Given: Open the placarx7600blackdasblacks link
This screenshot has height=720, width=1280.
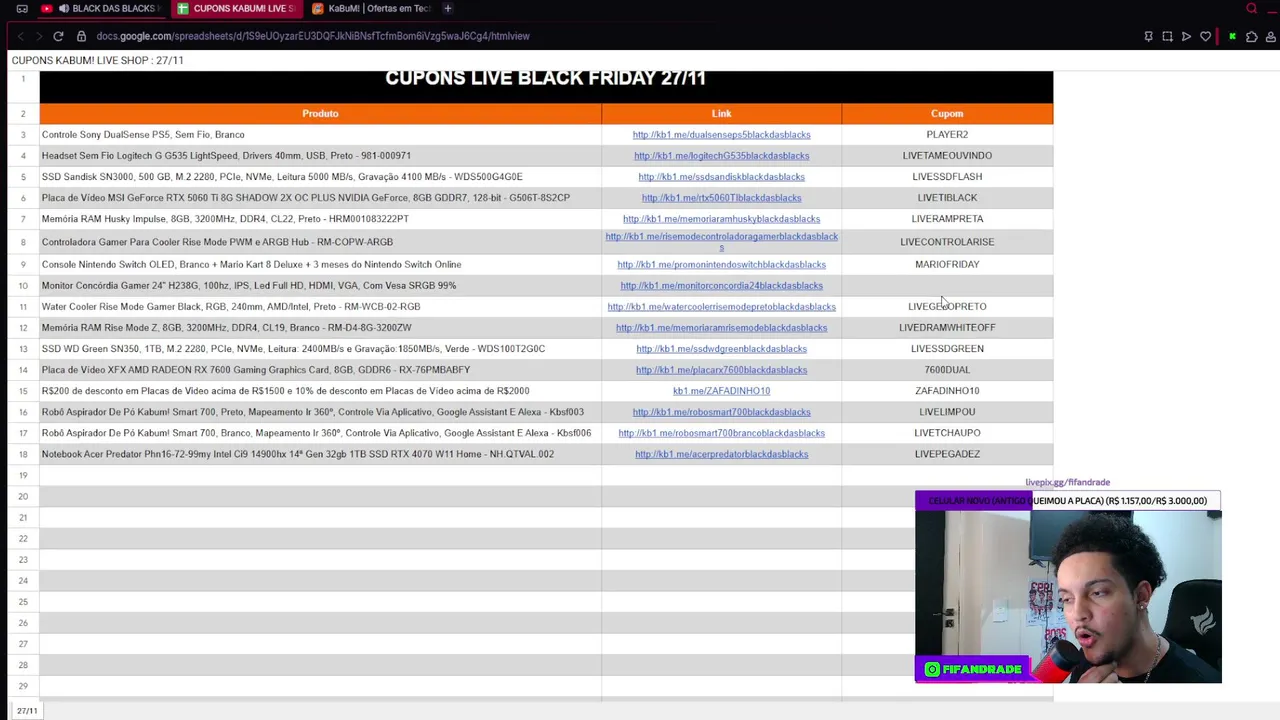Looking at the screenshot, I should [x=721, y=370].
